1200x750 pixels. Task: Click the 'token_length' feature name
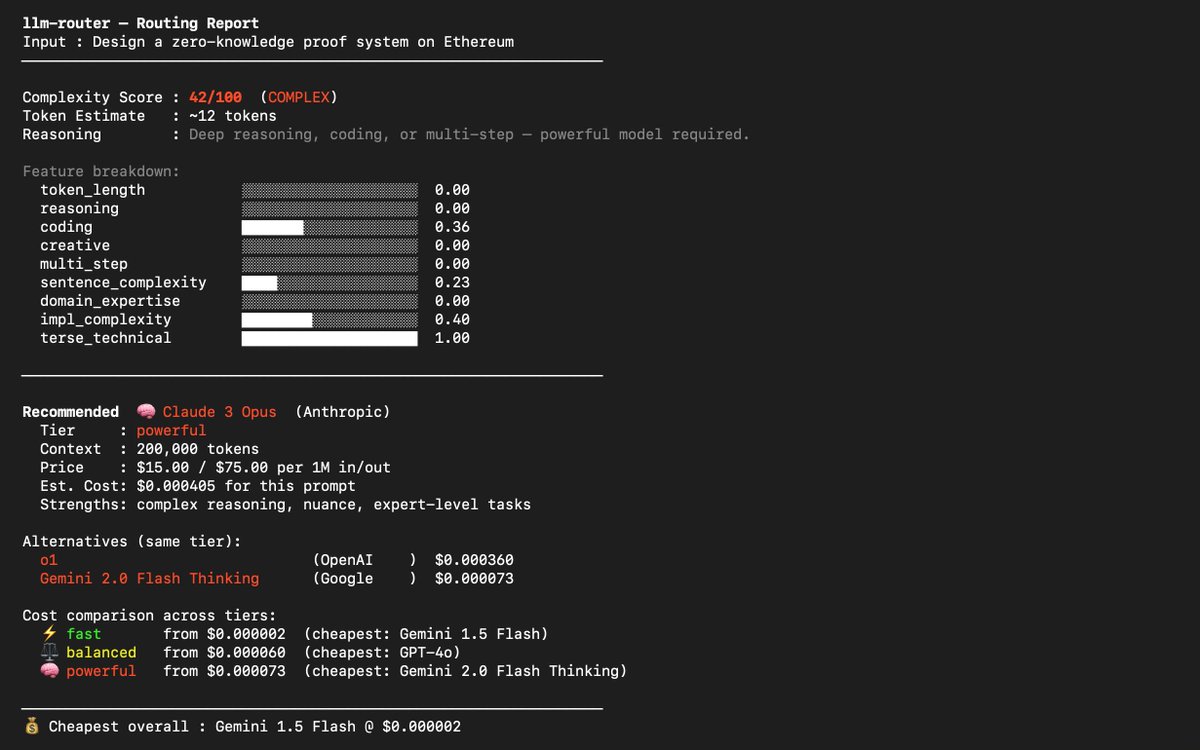[93, 190]
